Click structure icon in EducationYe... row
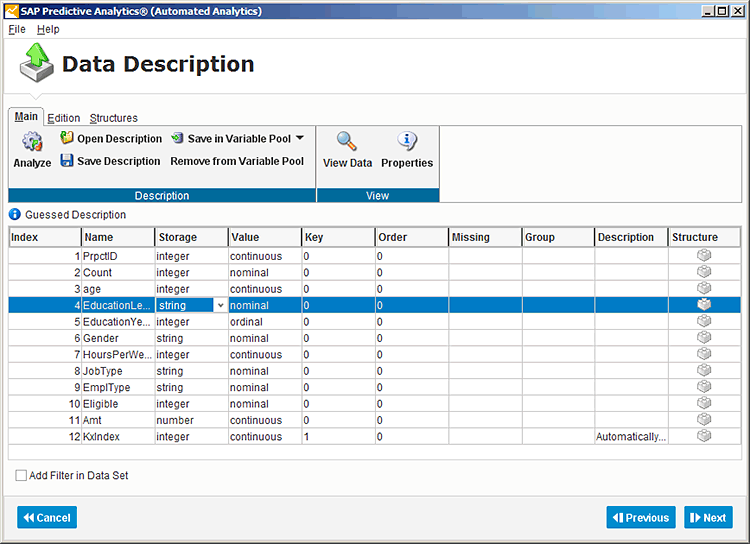Viewport: 750px width, 544px height. tap(704, 321)
